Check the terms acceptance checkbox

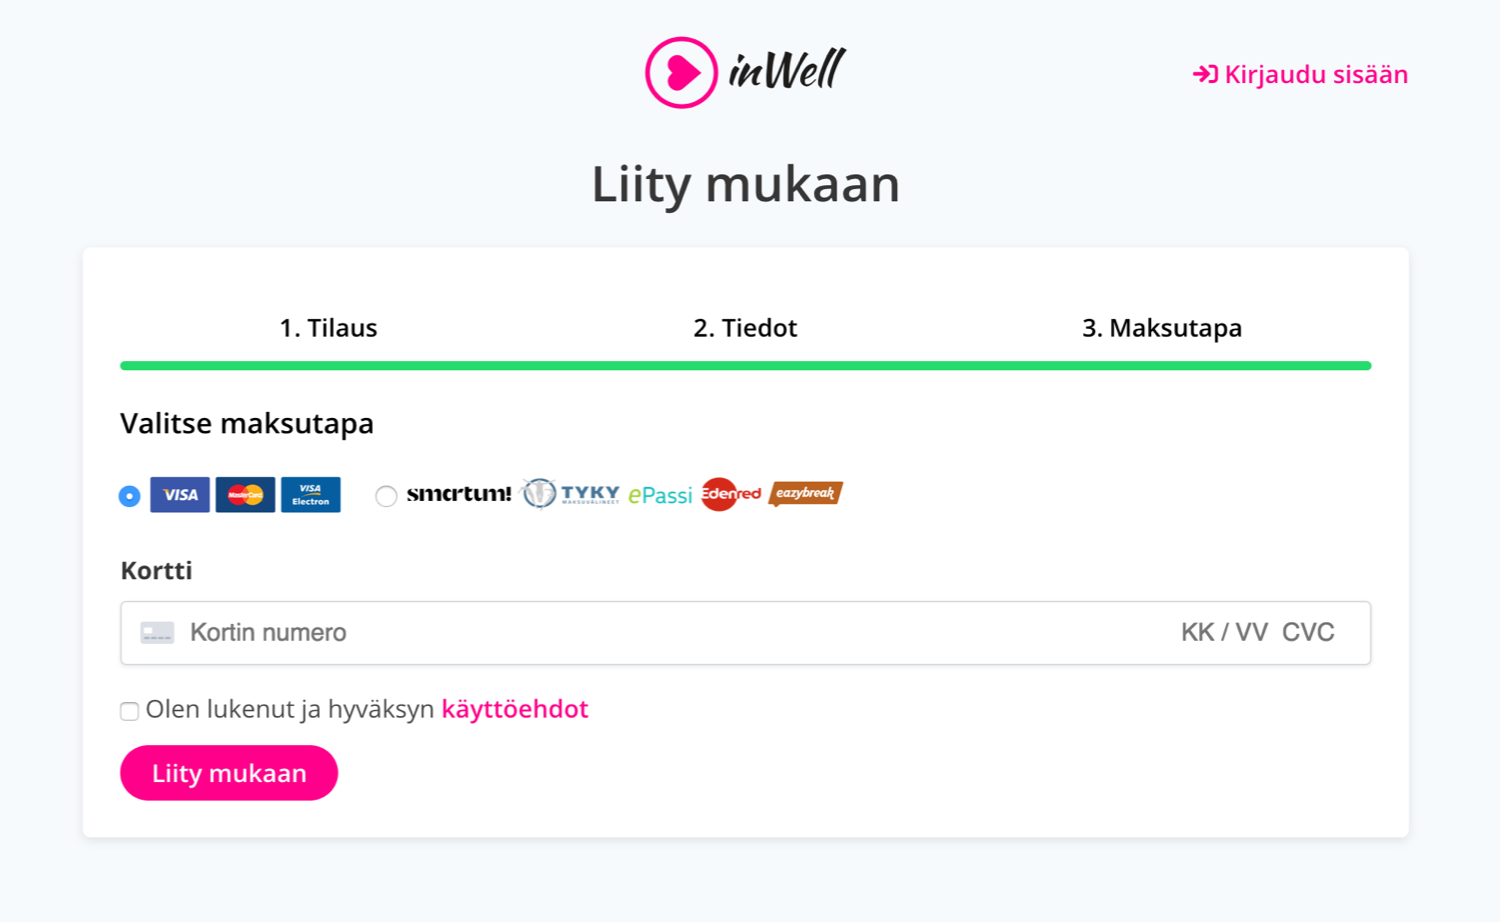click(x=129, y=711)
